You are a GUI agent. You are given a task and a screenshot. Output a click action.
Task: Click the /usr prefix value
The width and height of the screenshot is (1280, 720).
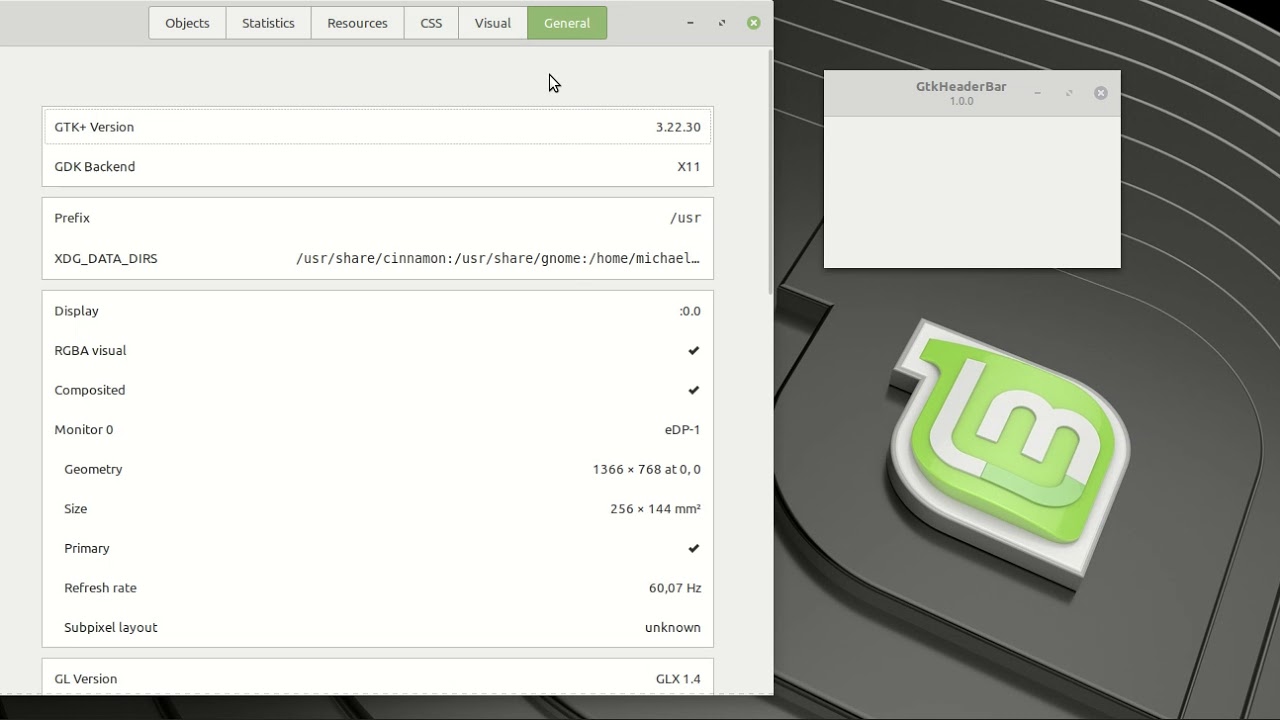pos(686,218)
